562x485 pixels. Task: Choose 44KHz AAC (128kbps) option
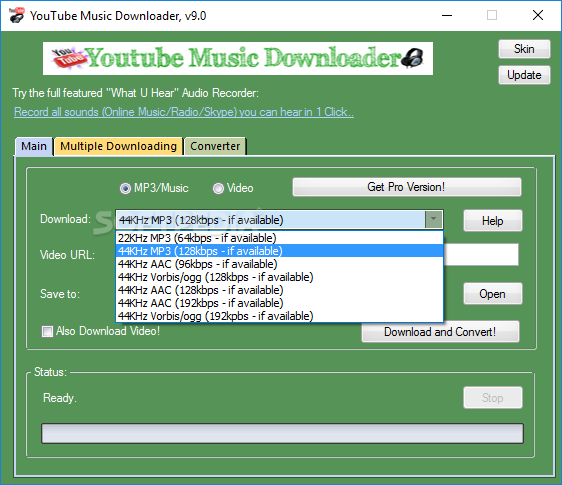click(x=280, y=290)
